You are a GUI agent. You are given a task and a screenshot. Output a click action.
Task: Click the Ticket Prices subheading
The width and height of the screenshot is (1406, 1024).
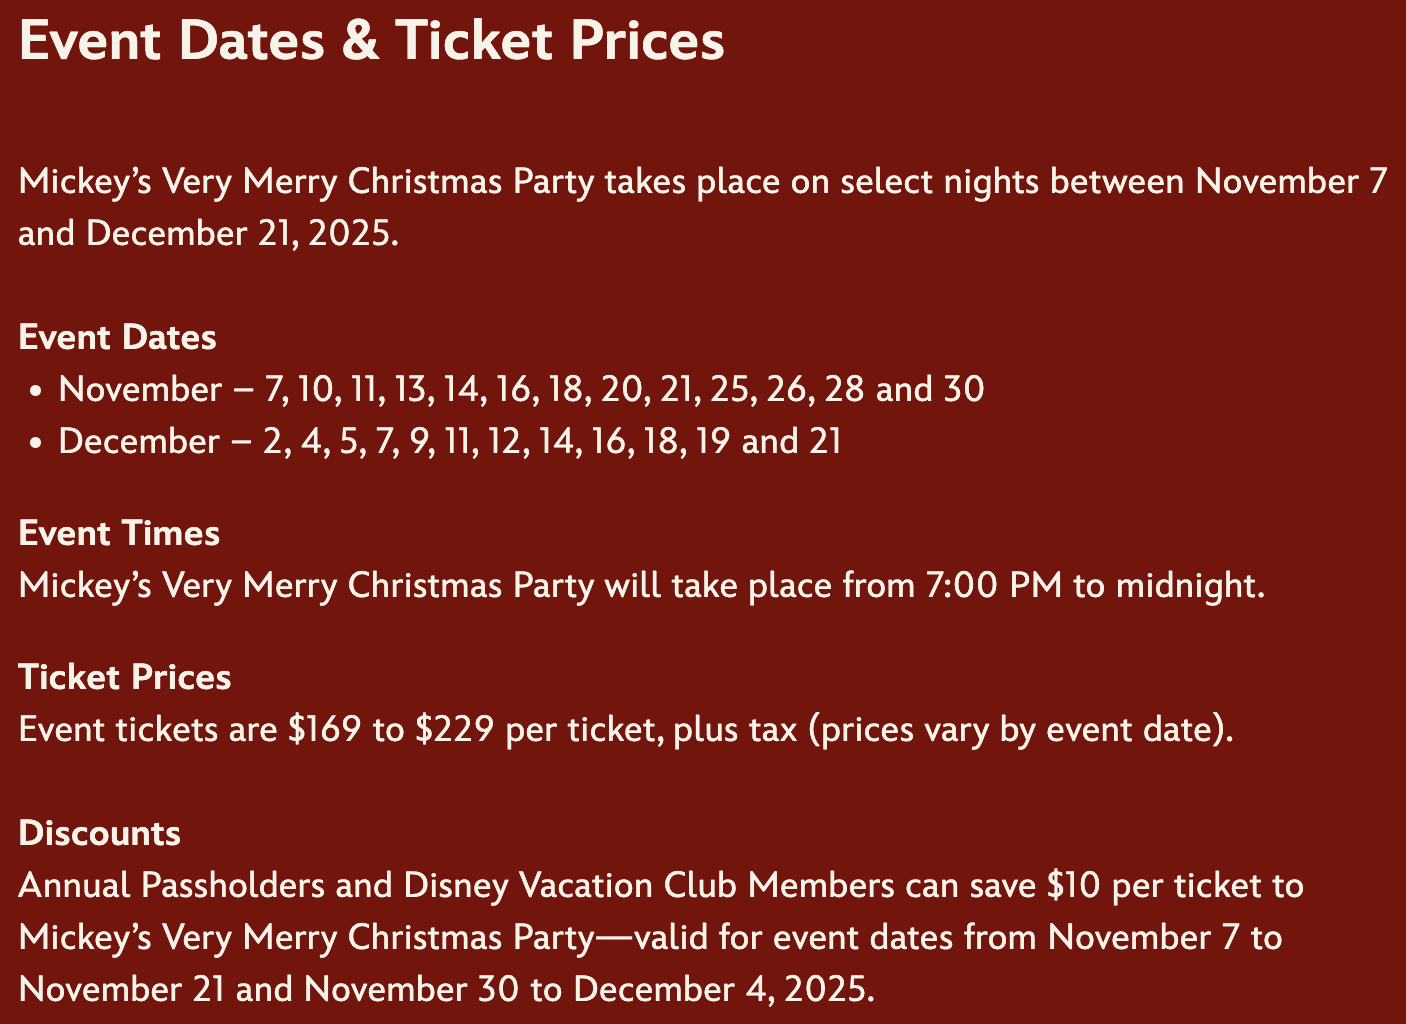(125, 677)
